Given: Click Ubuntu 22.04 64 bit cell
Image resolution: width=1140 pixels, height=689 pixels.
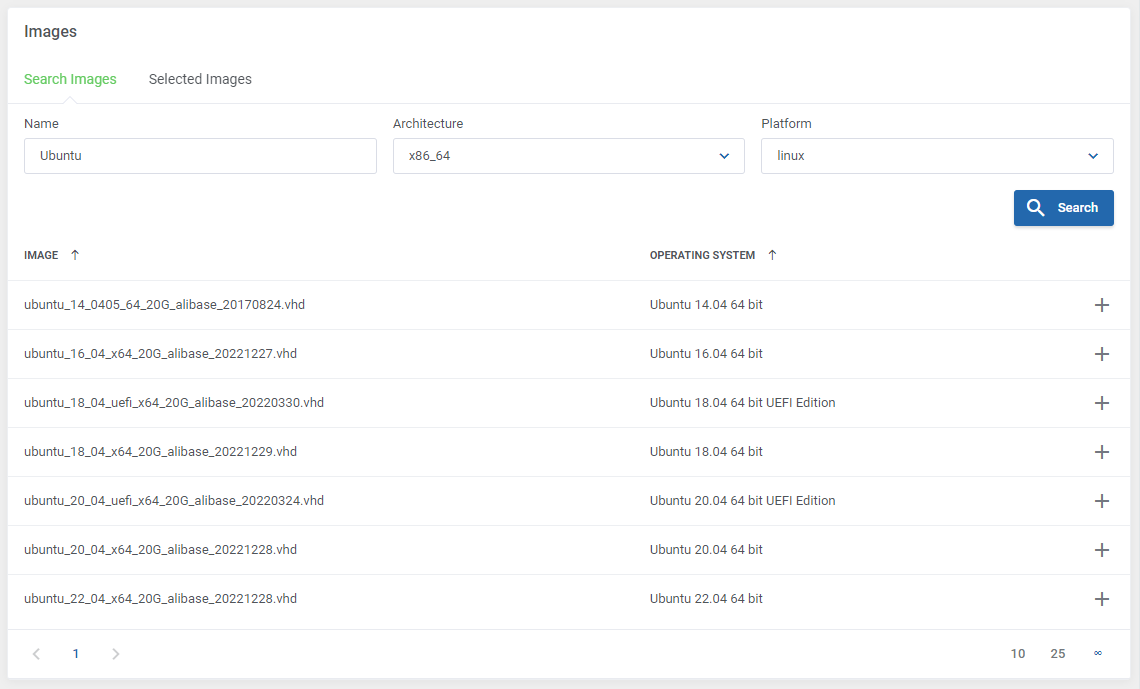Looking at the screenshot, I should click(706, 599).
